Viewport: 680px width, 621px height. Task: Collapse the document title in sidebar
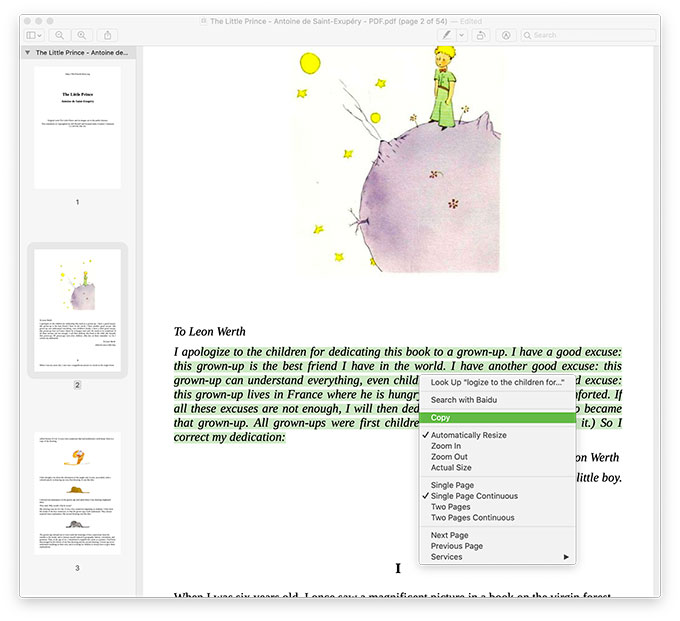tap(28, 52)
